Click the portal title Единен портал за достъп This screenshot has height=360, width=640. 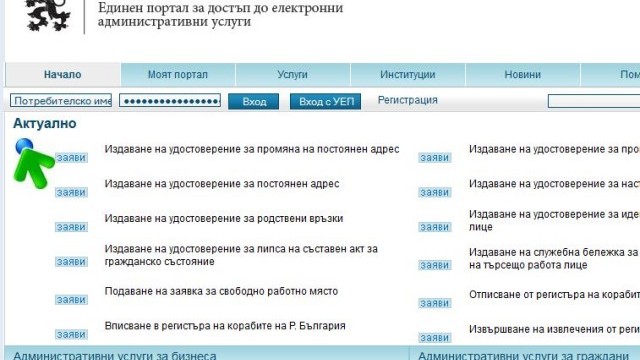(220, 14)
